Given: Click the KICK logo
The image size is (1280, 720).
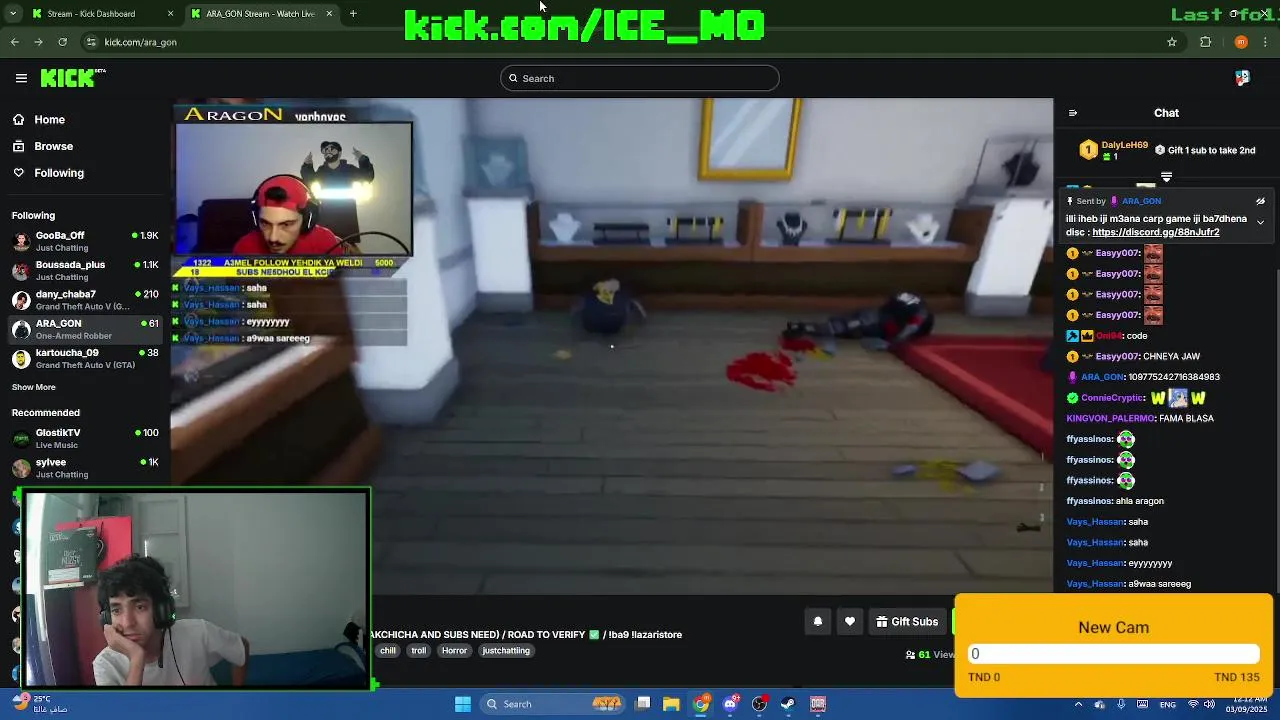Looking at the screenshot, I should point(73,78).
